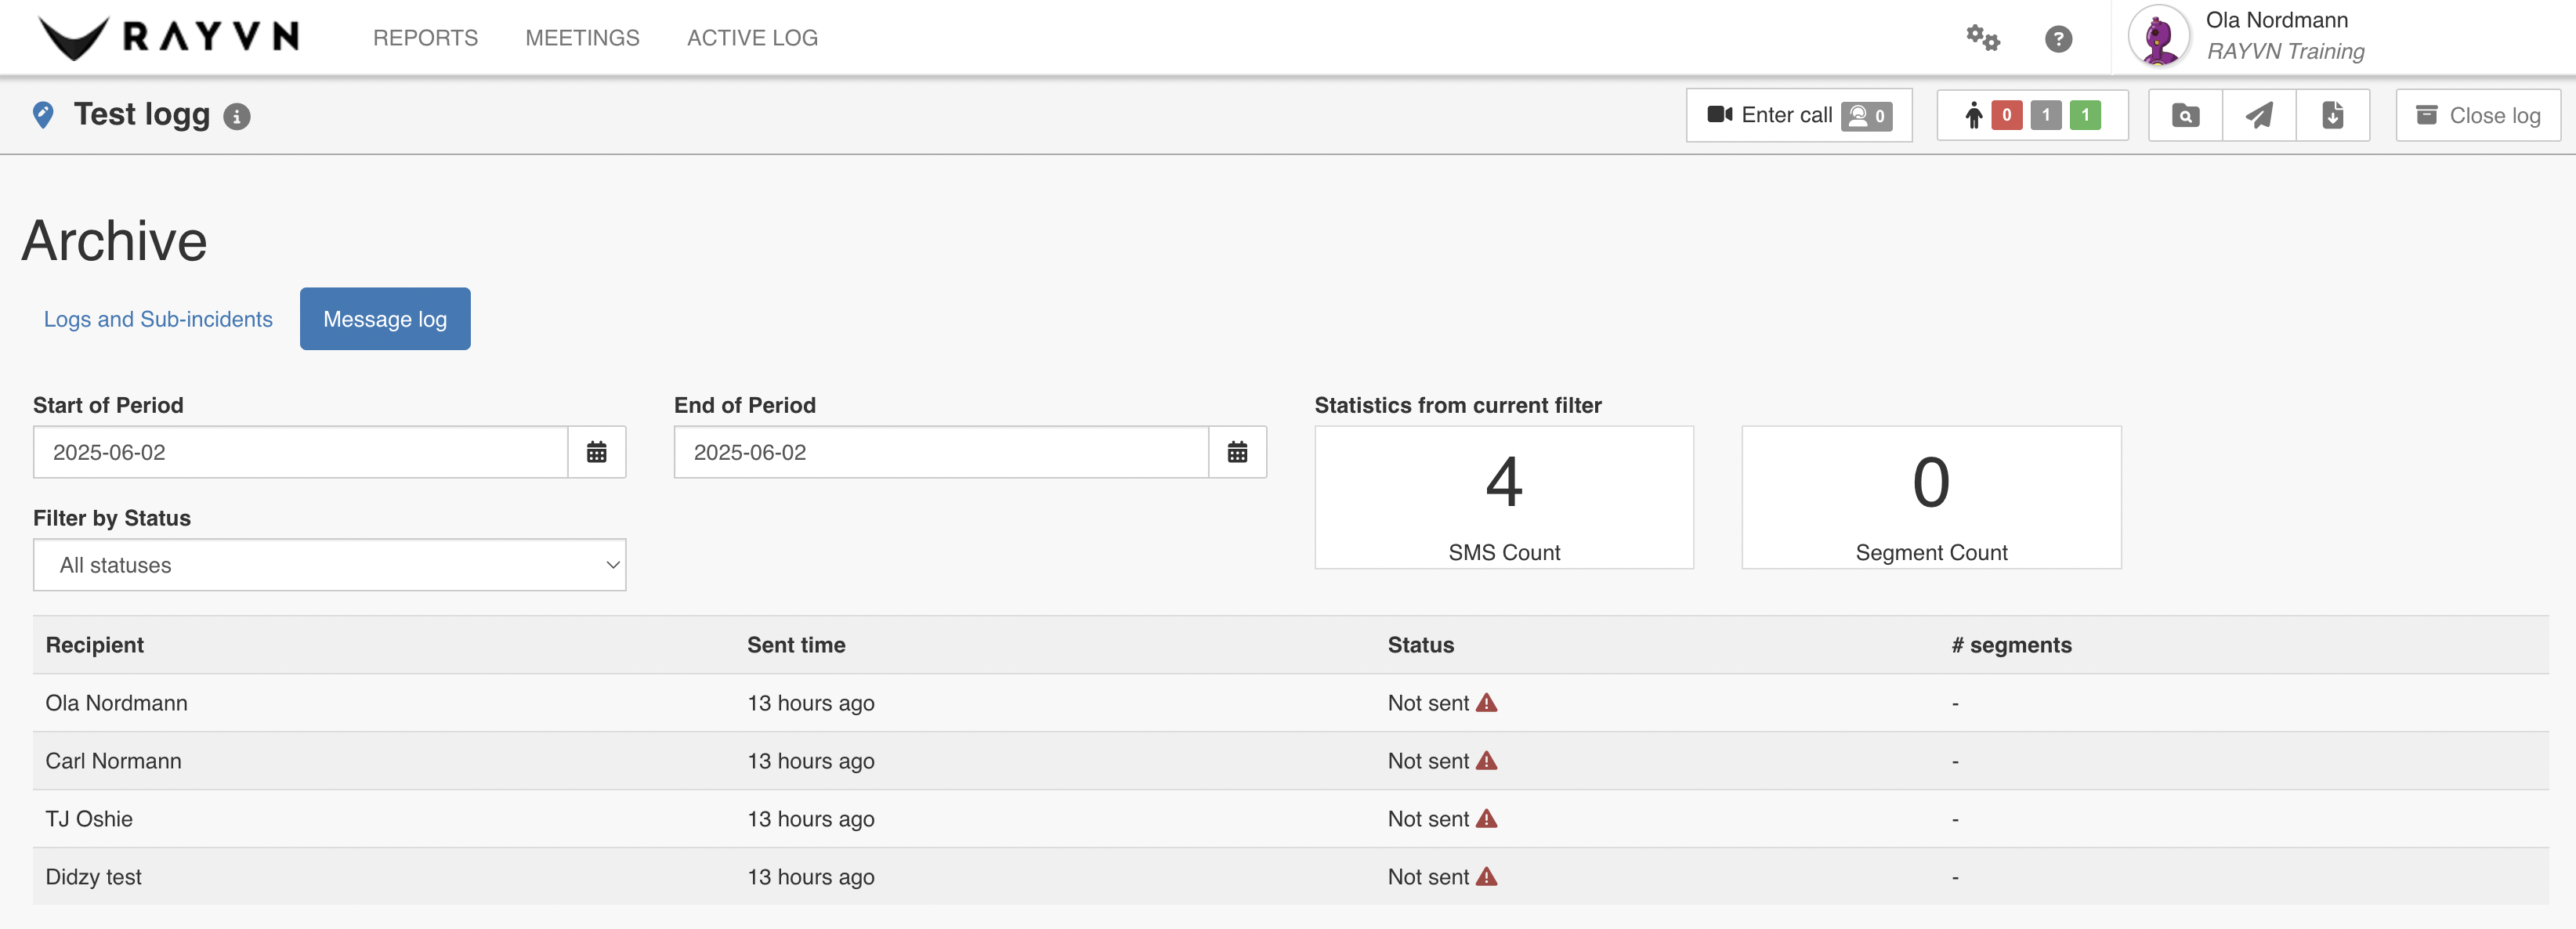Click the Enter call video button
The height and width of the screenshot is (929, 2576).
click(x=1798, y=115)
